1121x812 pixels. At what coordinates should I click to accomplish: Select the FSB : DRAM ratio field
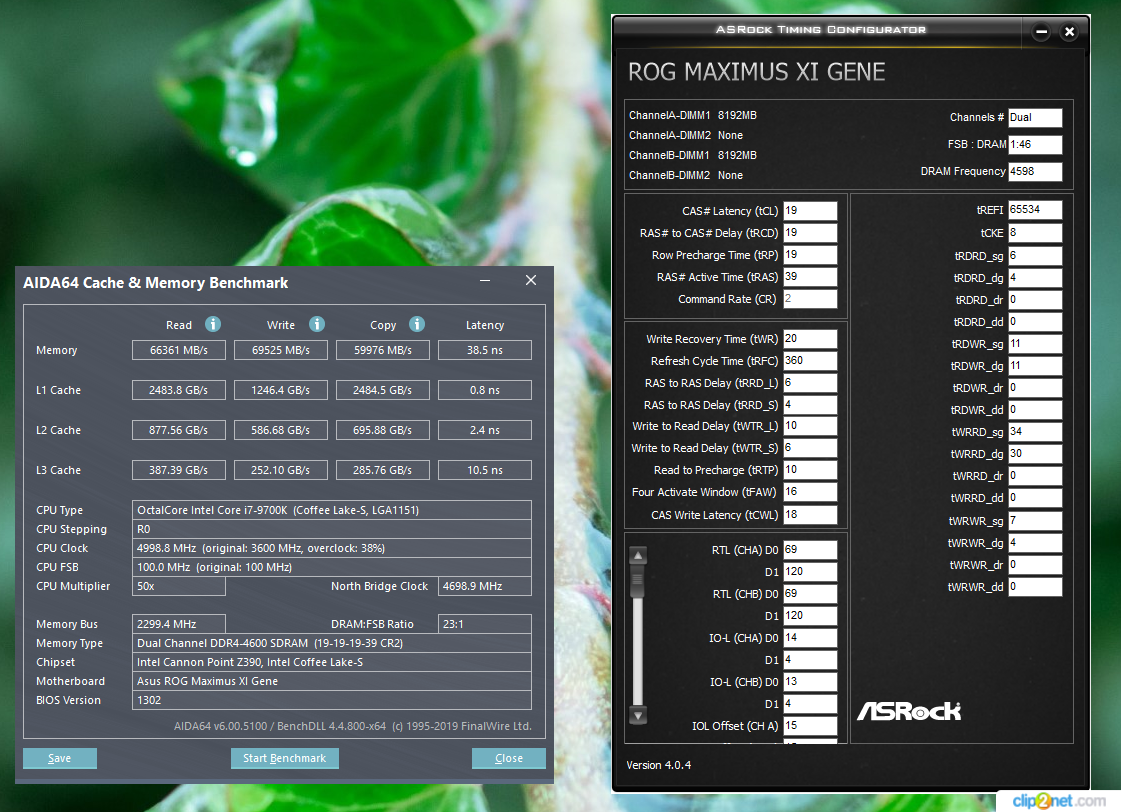1035,144
